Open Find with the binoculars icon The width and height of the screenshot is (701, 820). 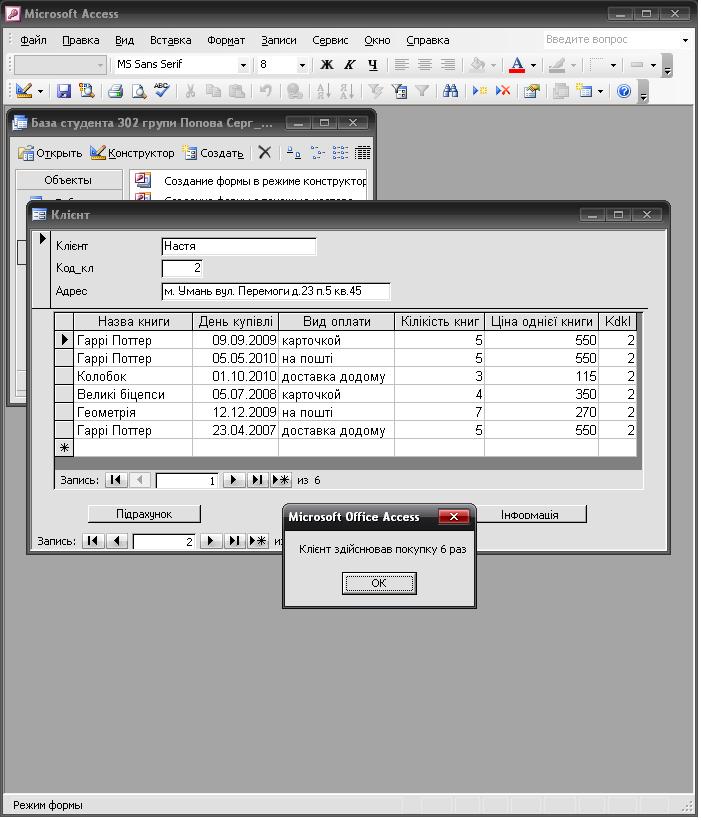[x=450, y=92]
